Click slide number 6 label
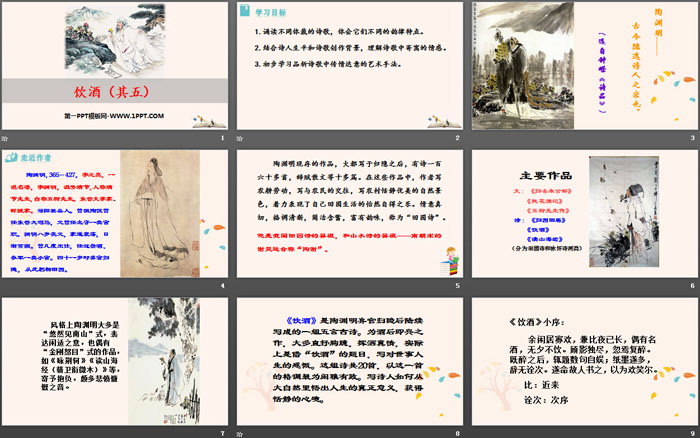The width and height of the screenshot is (700, 438). [x=692, y=286]
